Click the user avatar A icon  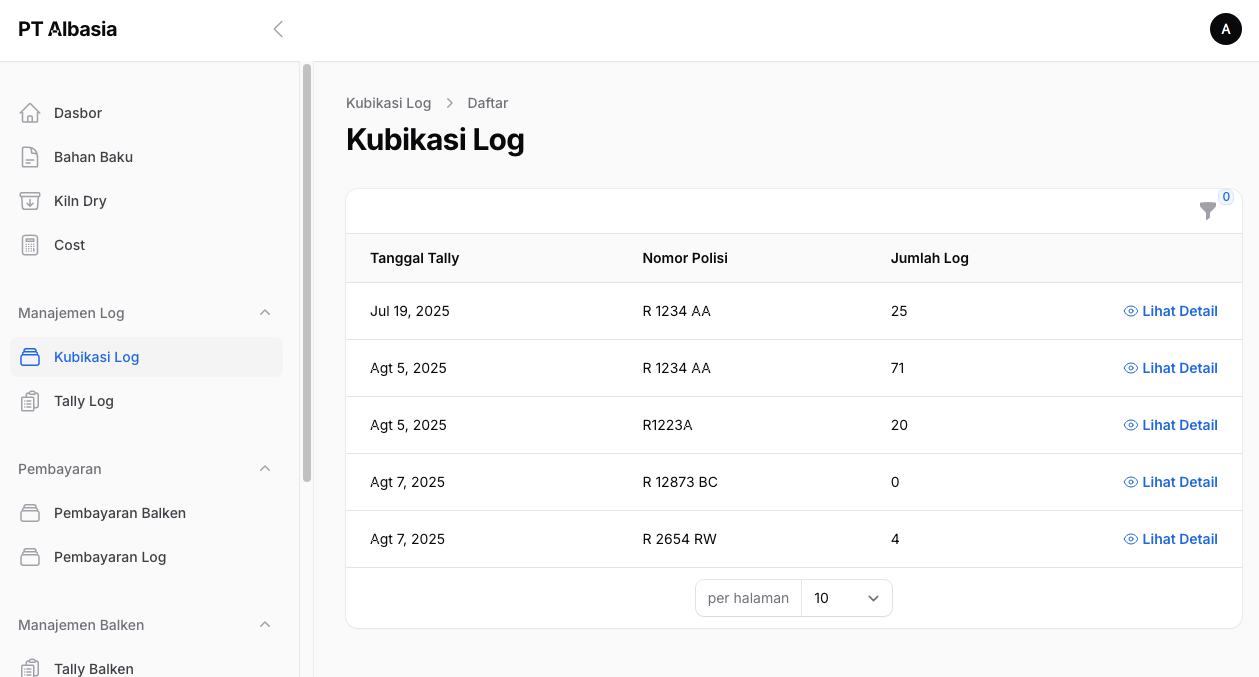click(1225, 29)
